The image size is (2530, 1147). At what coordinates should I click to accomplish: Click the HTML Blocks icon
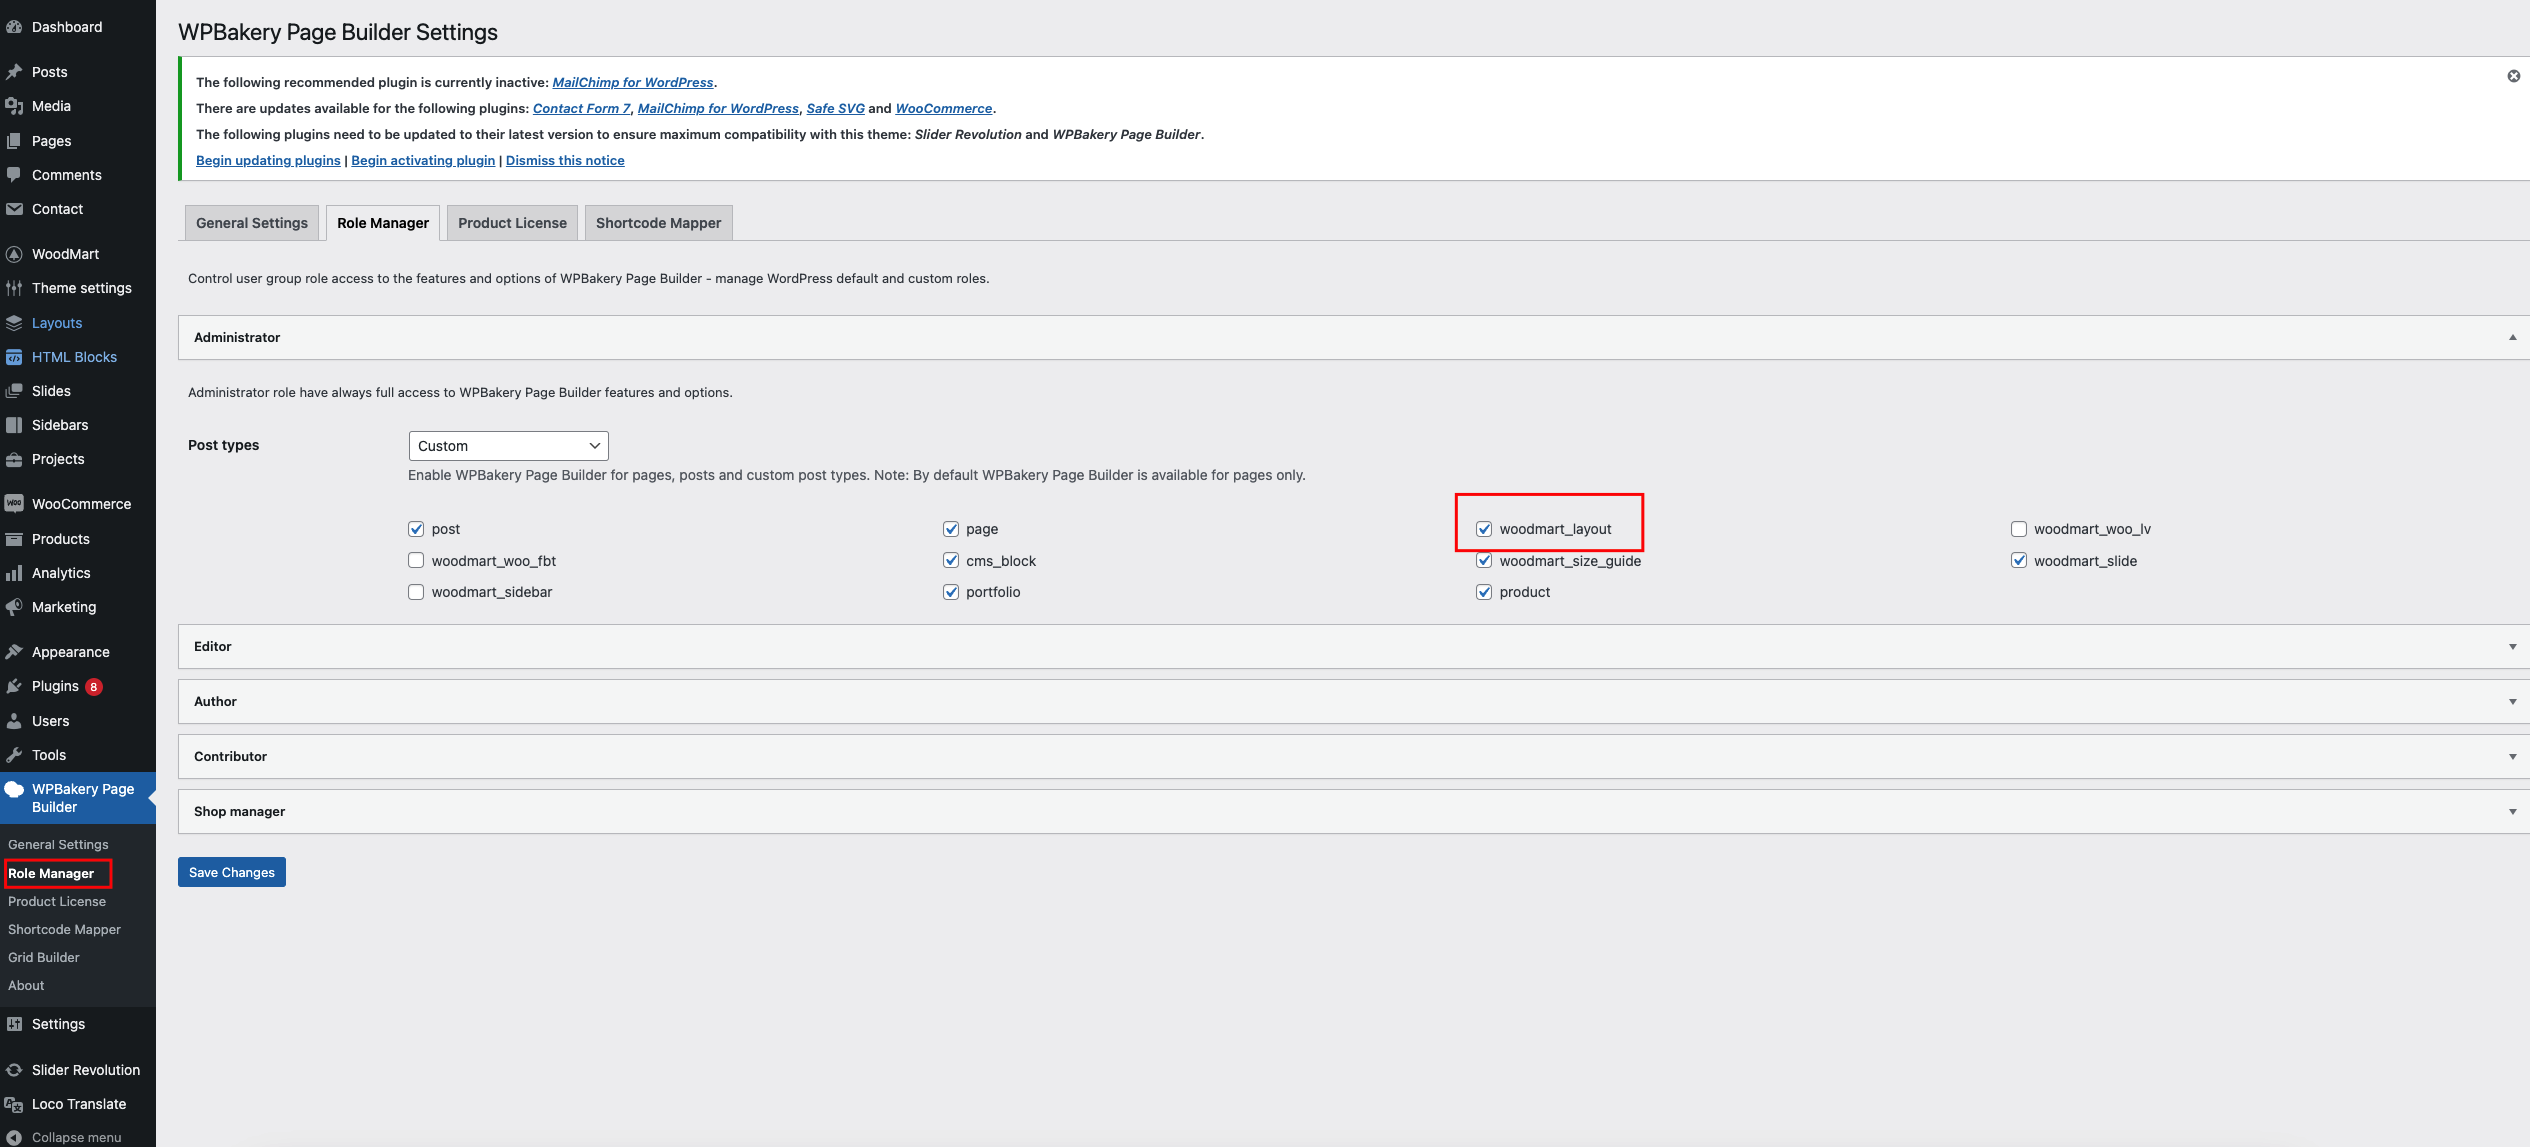(x=14, y=357)
